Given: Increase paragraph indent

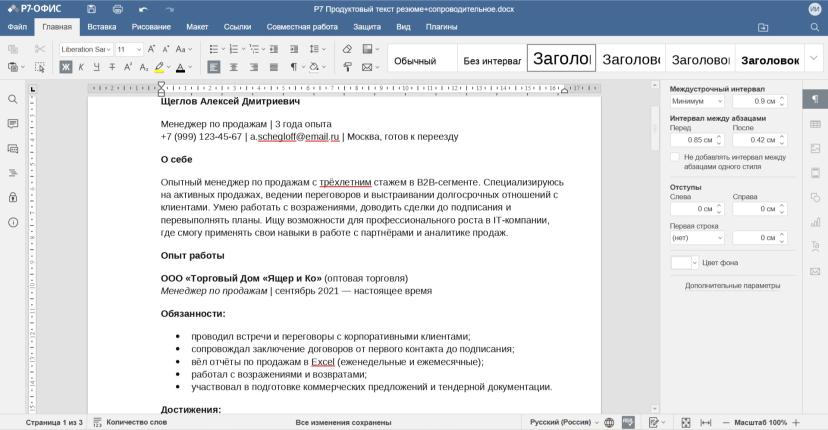Looking at the screenshot, I should (x=294, y=49).
